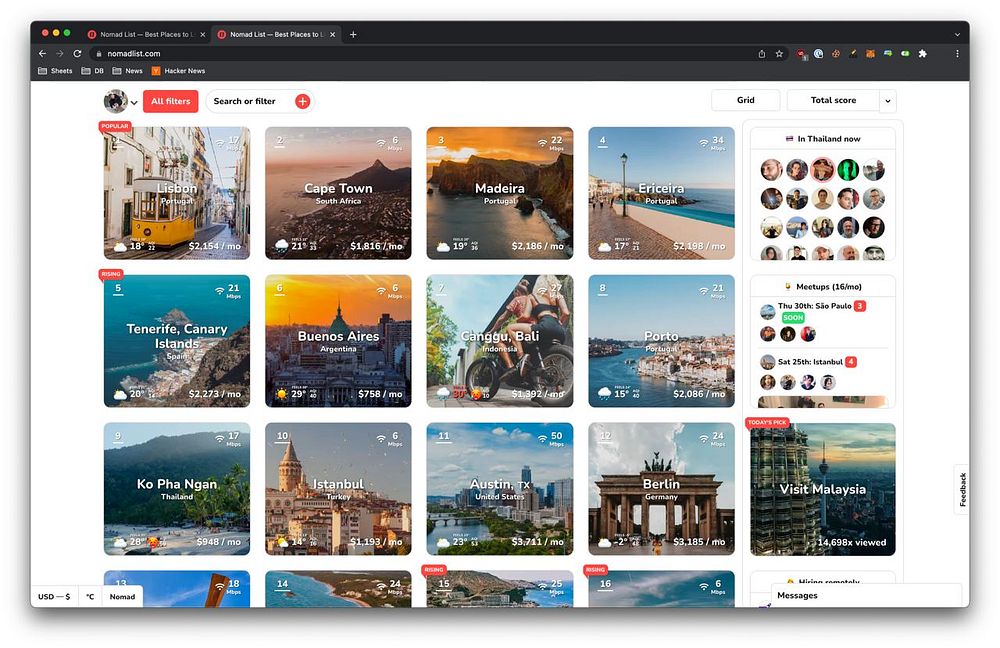1000x648 pixels.
Task: Click the browser back arrow
Action: (x=43, y=54)
